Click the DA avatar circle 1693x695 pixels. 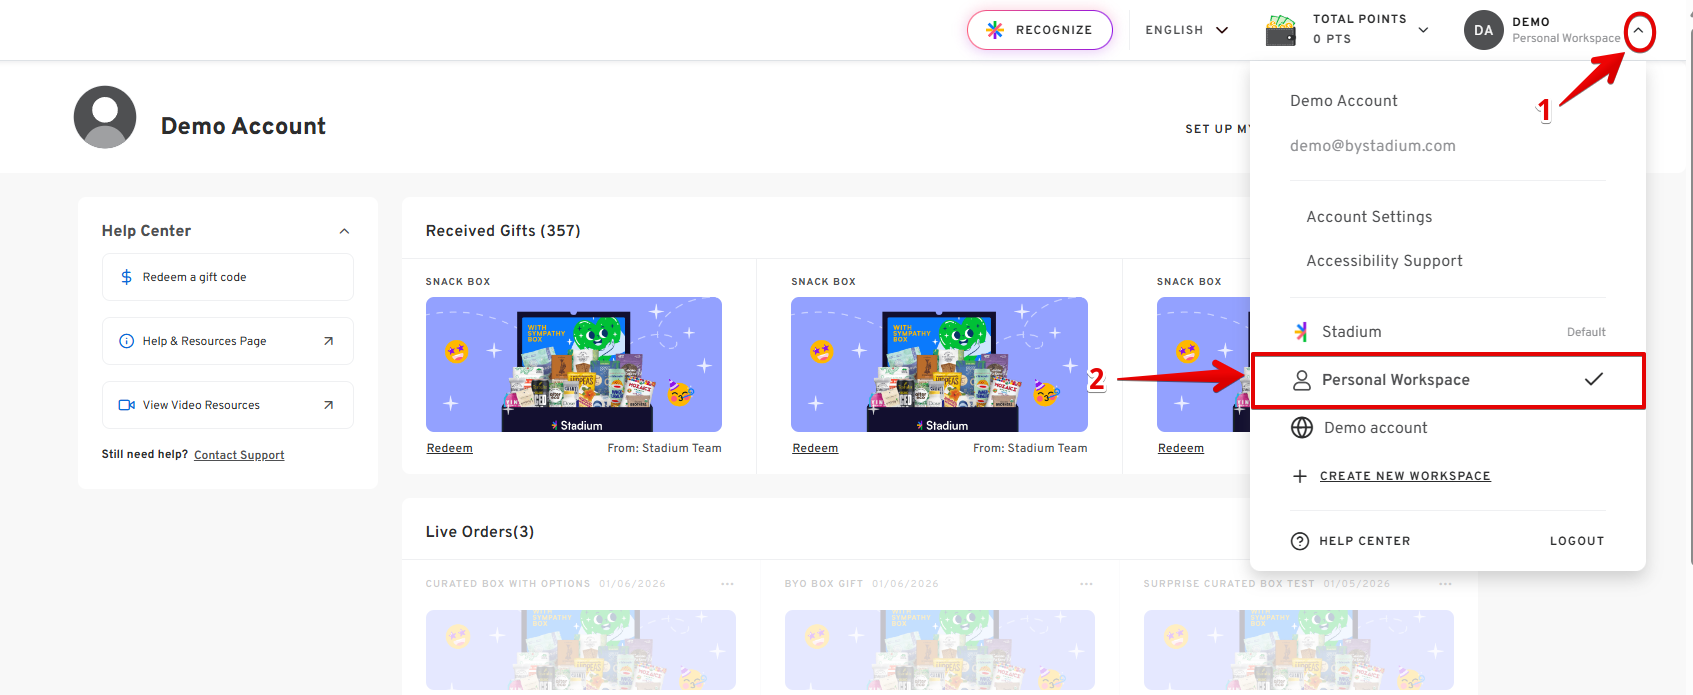coord(1483,30)
